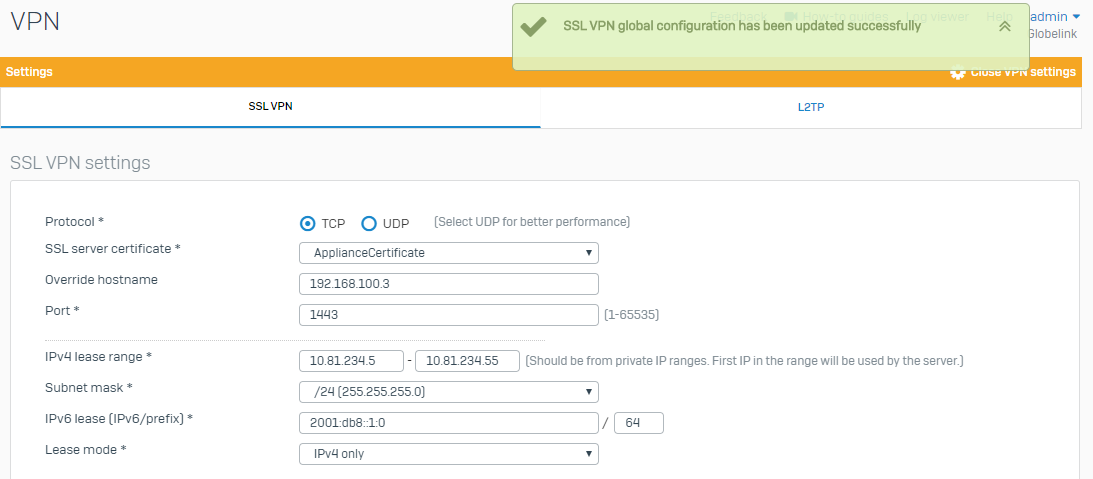The height and width of the screenshot is (479, 1093).
Task: Switch to the SSL VPN tab
Action: 270,107
